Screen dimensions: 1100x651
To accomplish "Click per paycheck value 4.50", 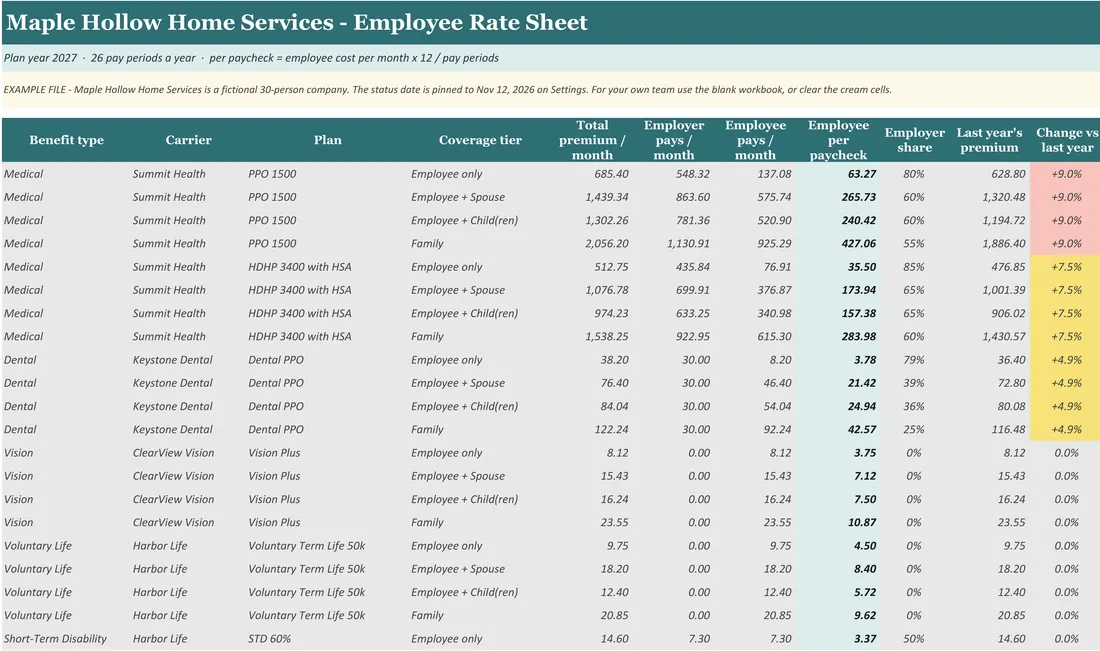I will (865, 545).
